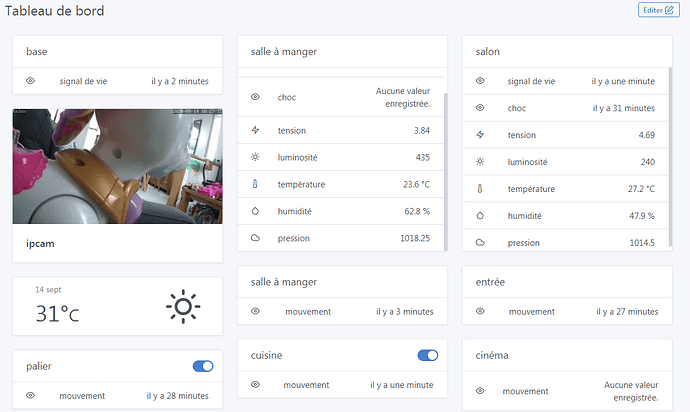
Task: Click the '1018.25' pressure value
Action: click(415, 238)
